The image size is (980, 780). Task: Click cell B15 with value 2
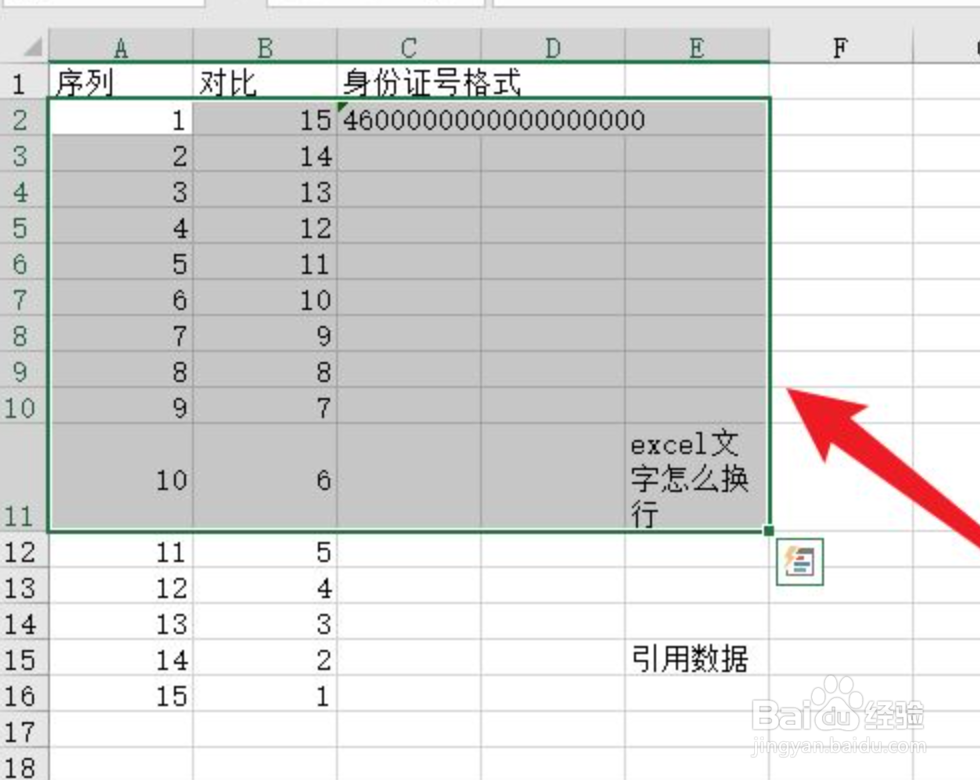(265, 659)
